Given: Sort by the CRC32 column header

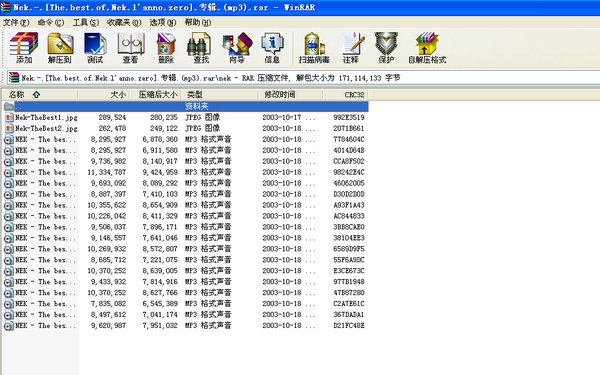Looking at the screenshot, I should click(346, 95).
